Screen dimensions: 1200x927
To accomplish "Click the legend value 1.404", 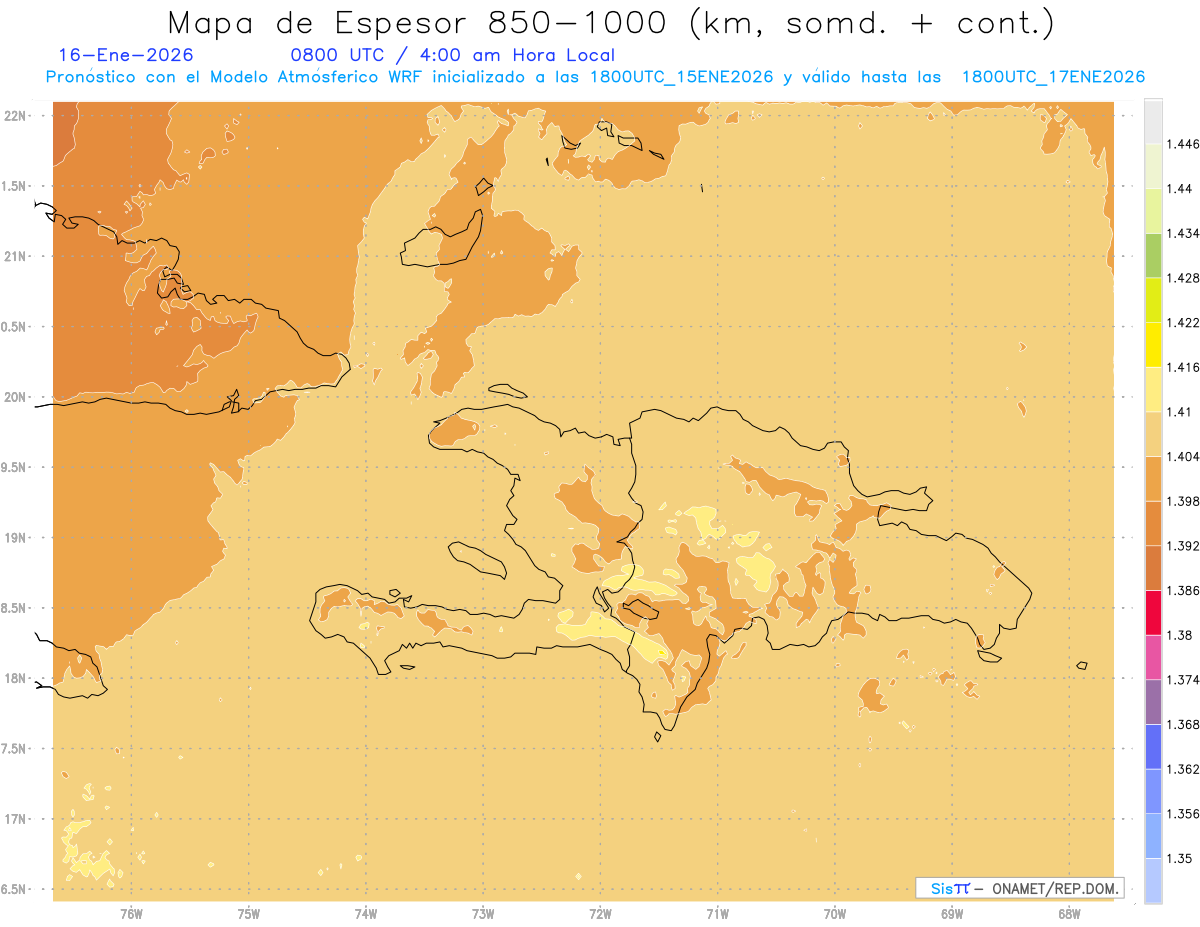I will pyautogui.click(x=1183, y=456).
